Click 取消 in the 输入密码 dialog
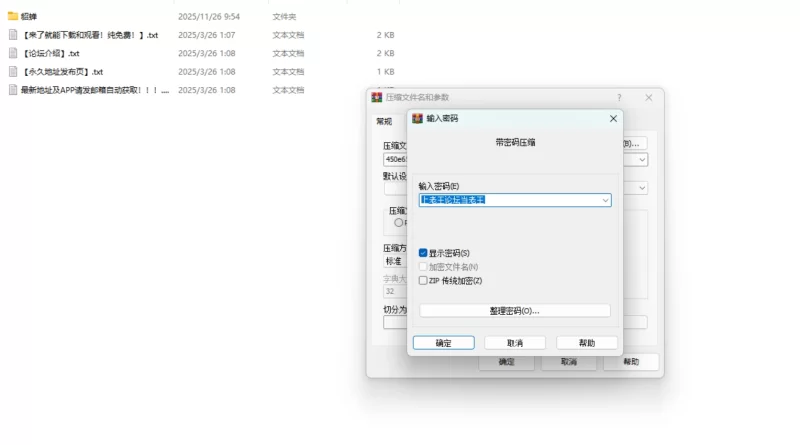 (515, 343)
